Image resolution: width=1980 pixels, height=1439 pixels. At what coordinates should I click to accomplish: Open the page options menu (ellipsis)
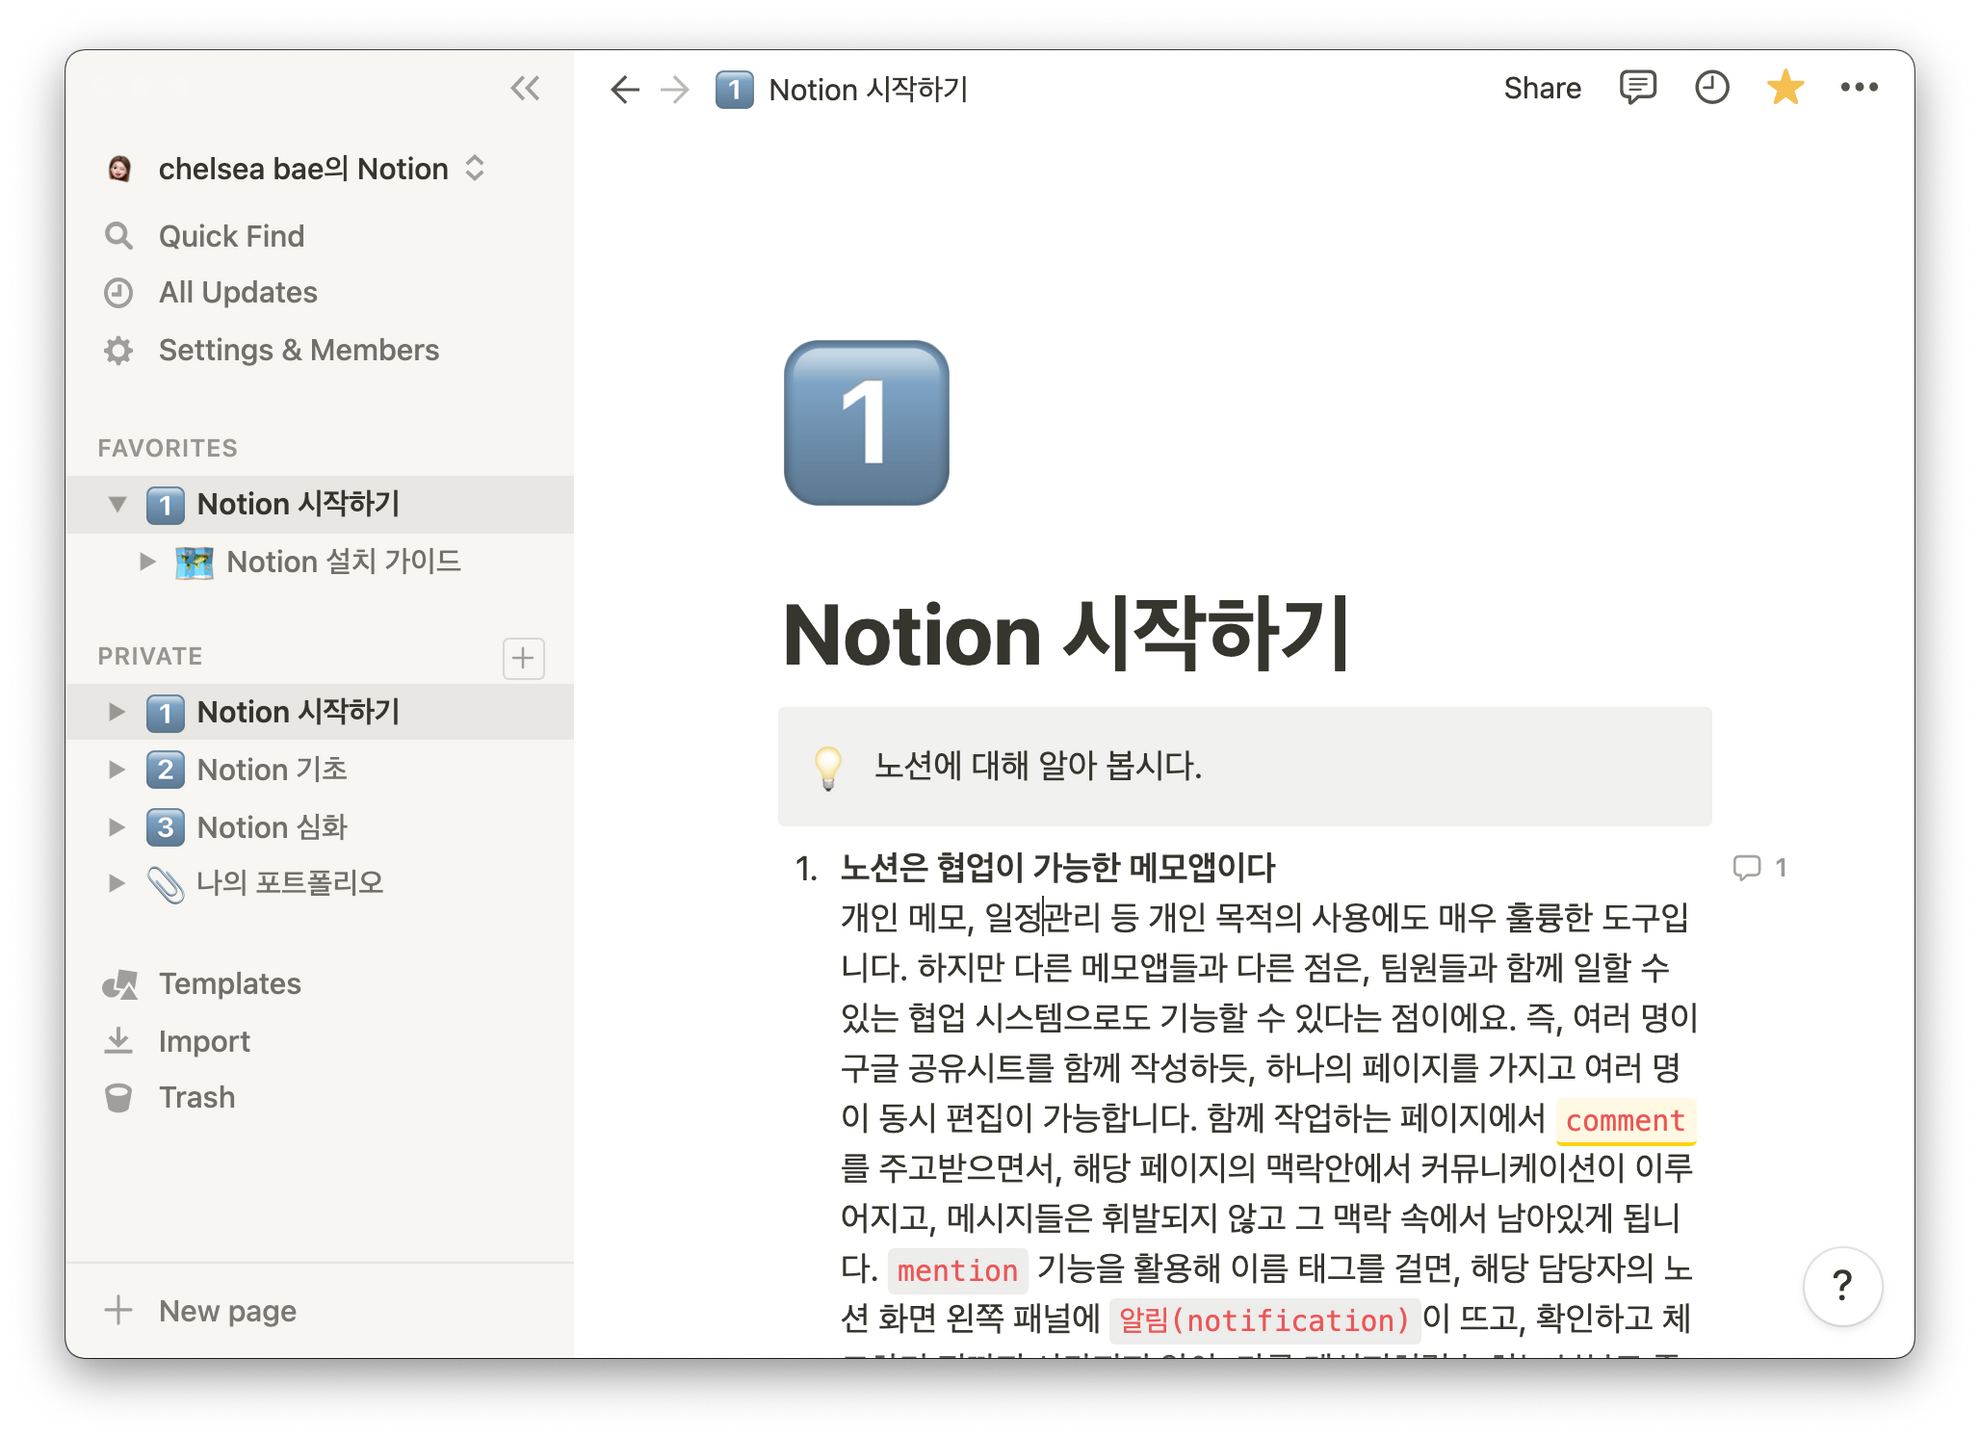pyautogui.click(x=1860, y=88)
